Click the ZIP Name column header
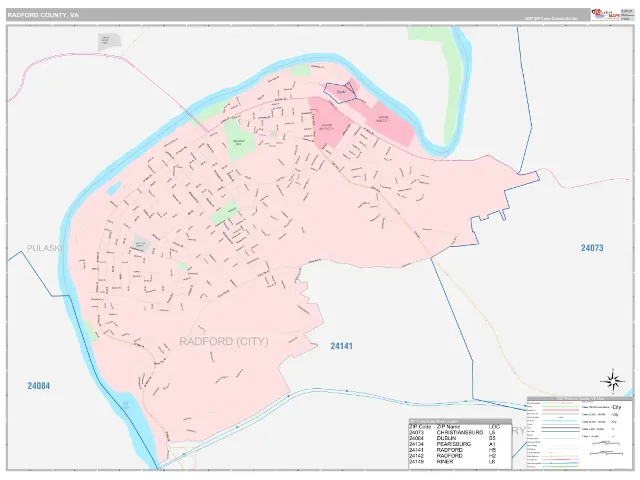 tap(448, 427)
